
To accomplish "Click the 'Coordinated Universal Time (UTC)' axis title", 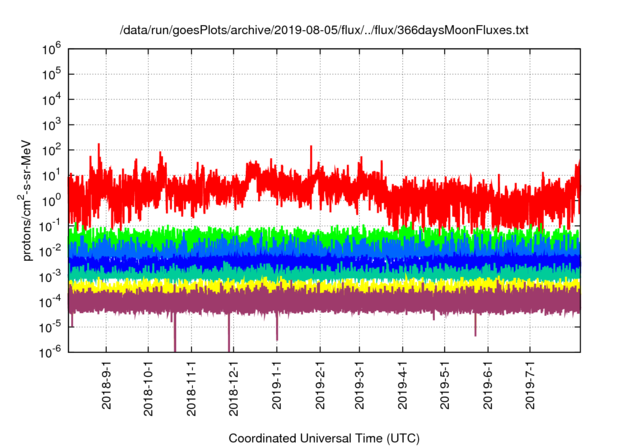I will point(324,439).
